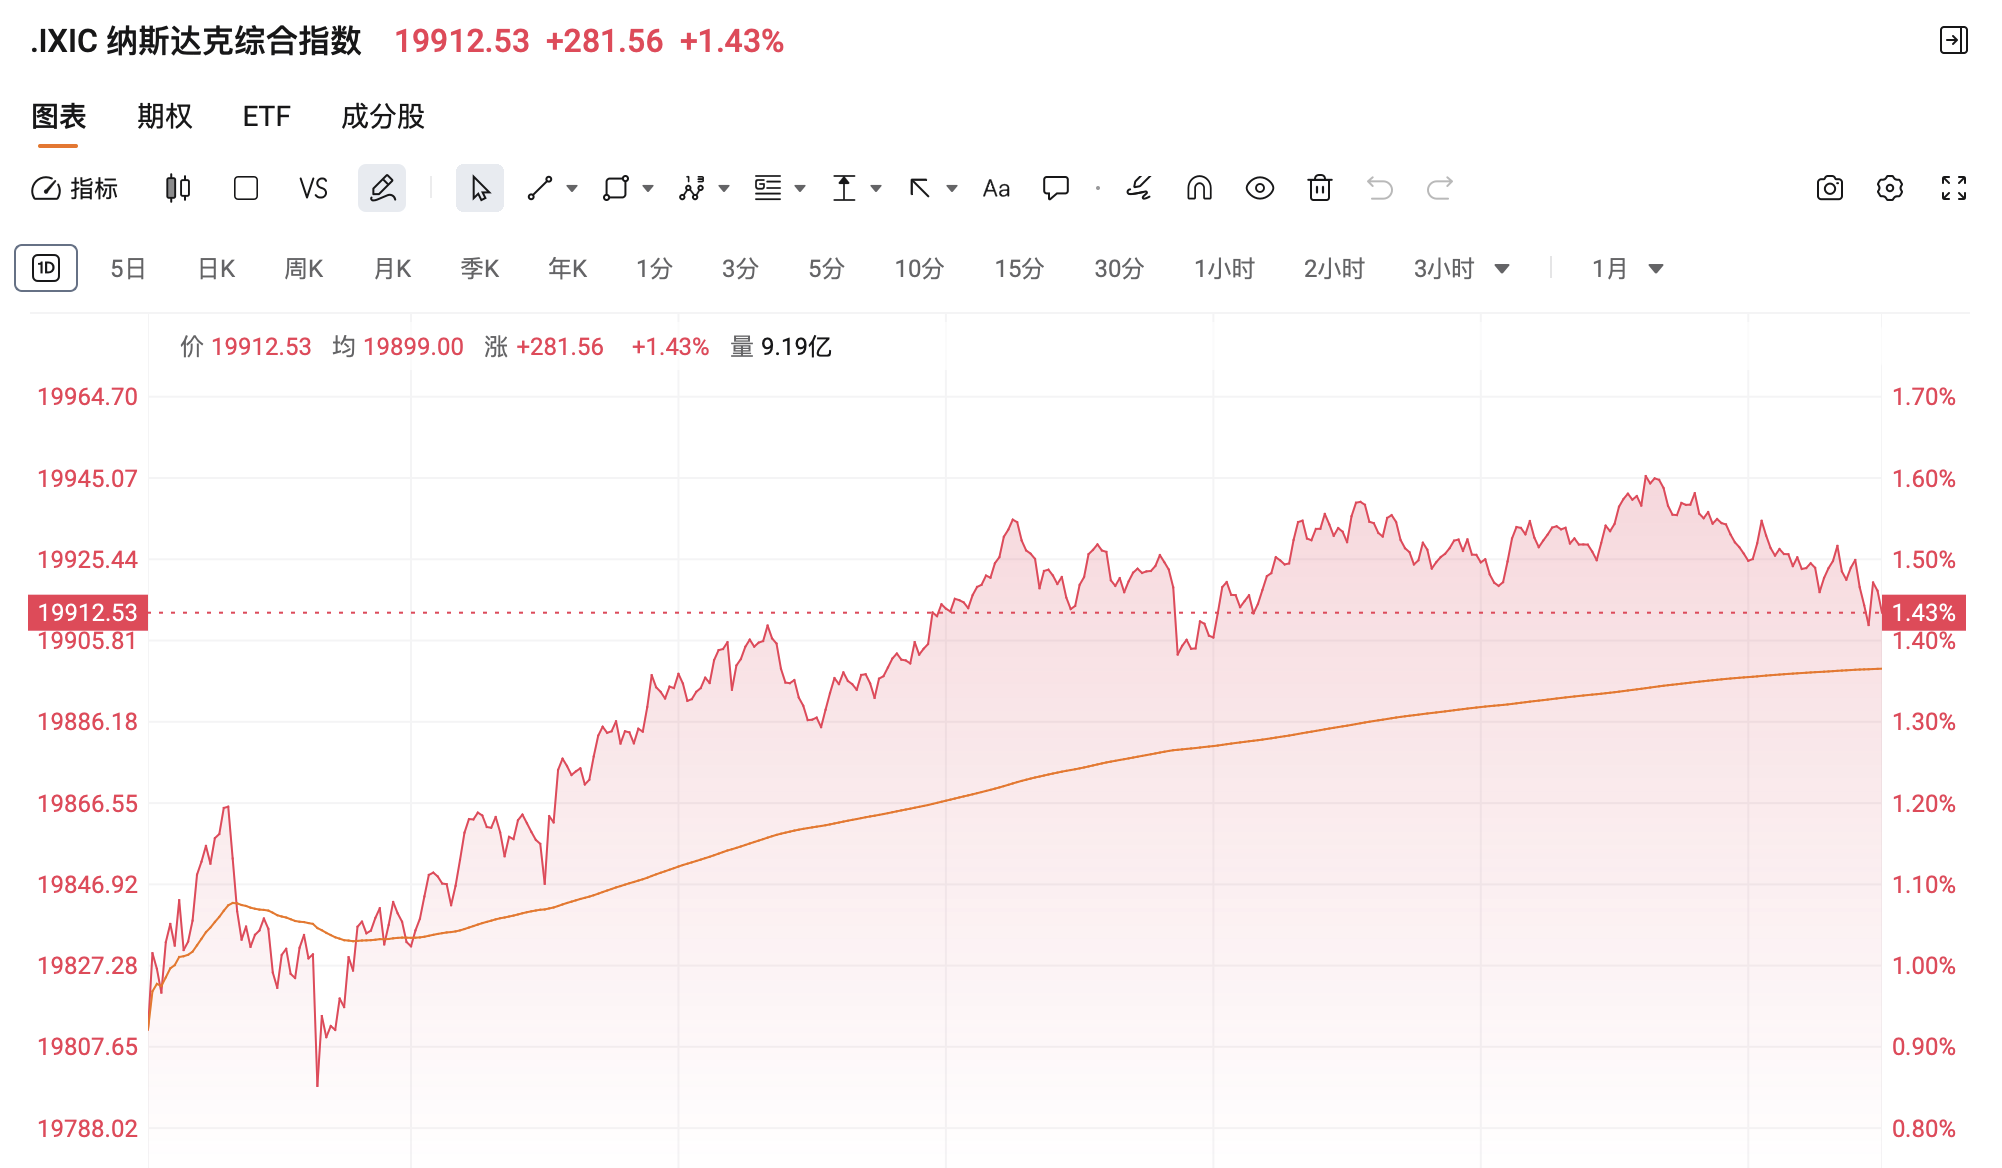Toggle drawing visibility with the eye icon
The image size is (2002, 1168).
(x=1260, y=188)
